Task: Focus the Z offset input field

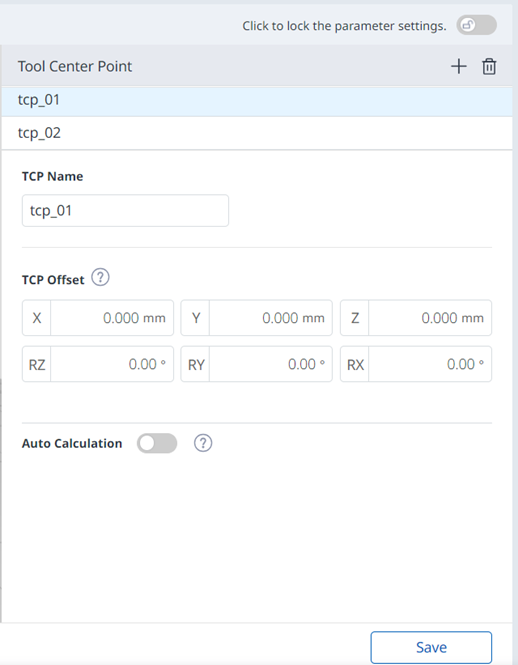Action: click(430, 318)
